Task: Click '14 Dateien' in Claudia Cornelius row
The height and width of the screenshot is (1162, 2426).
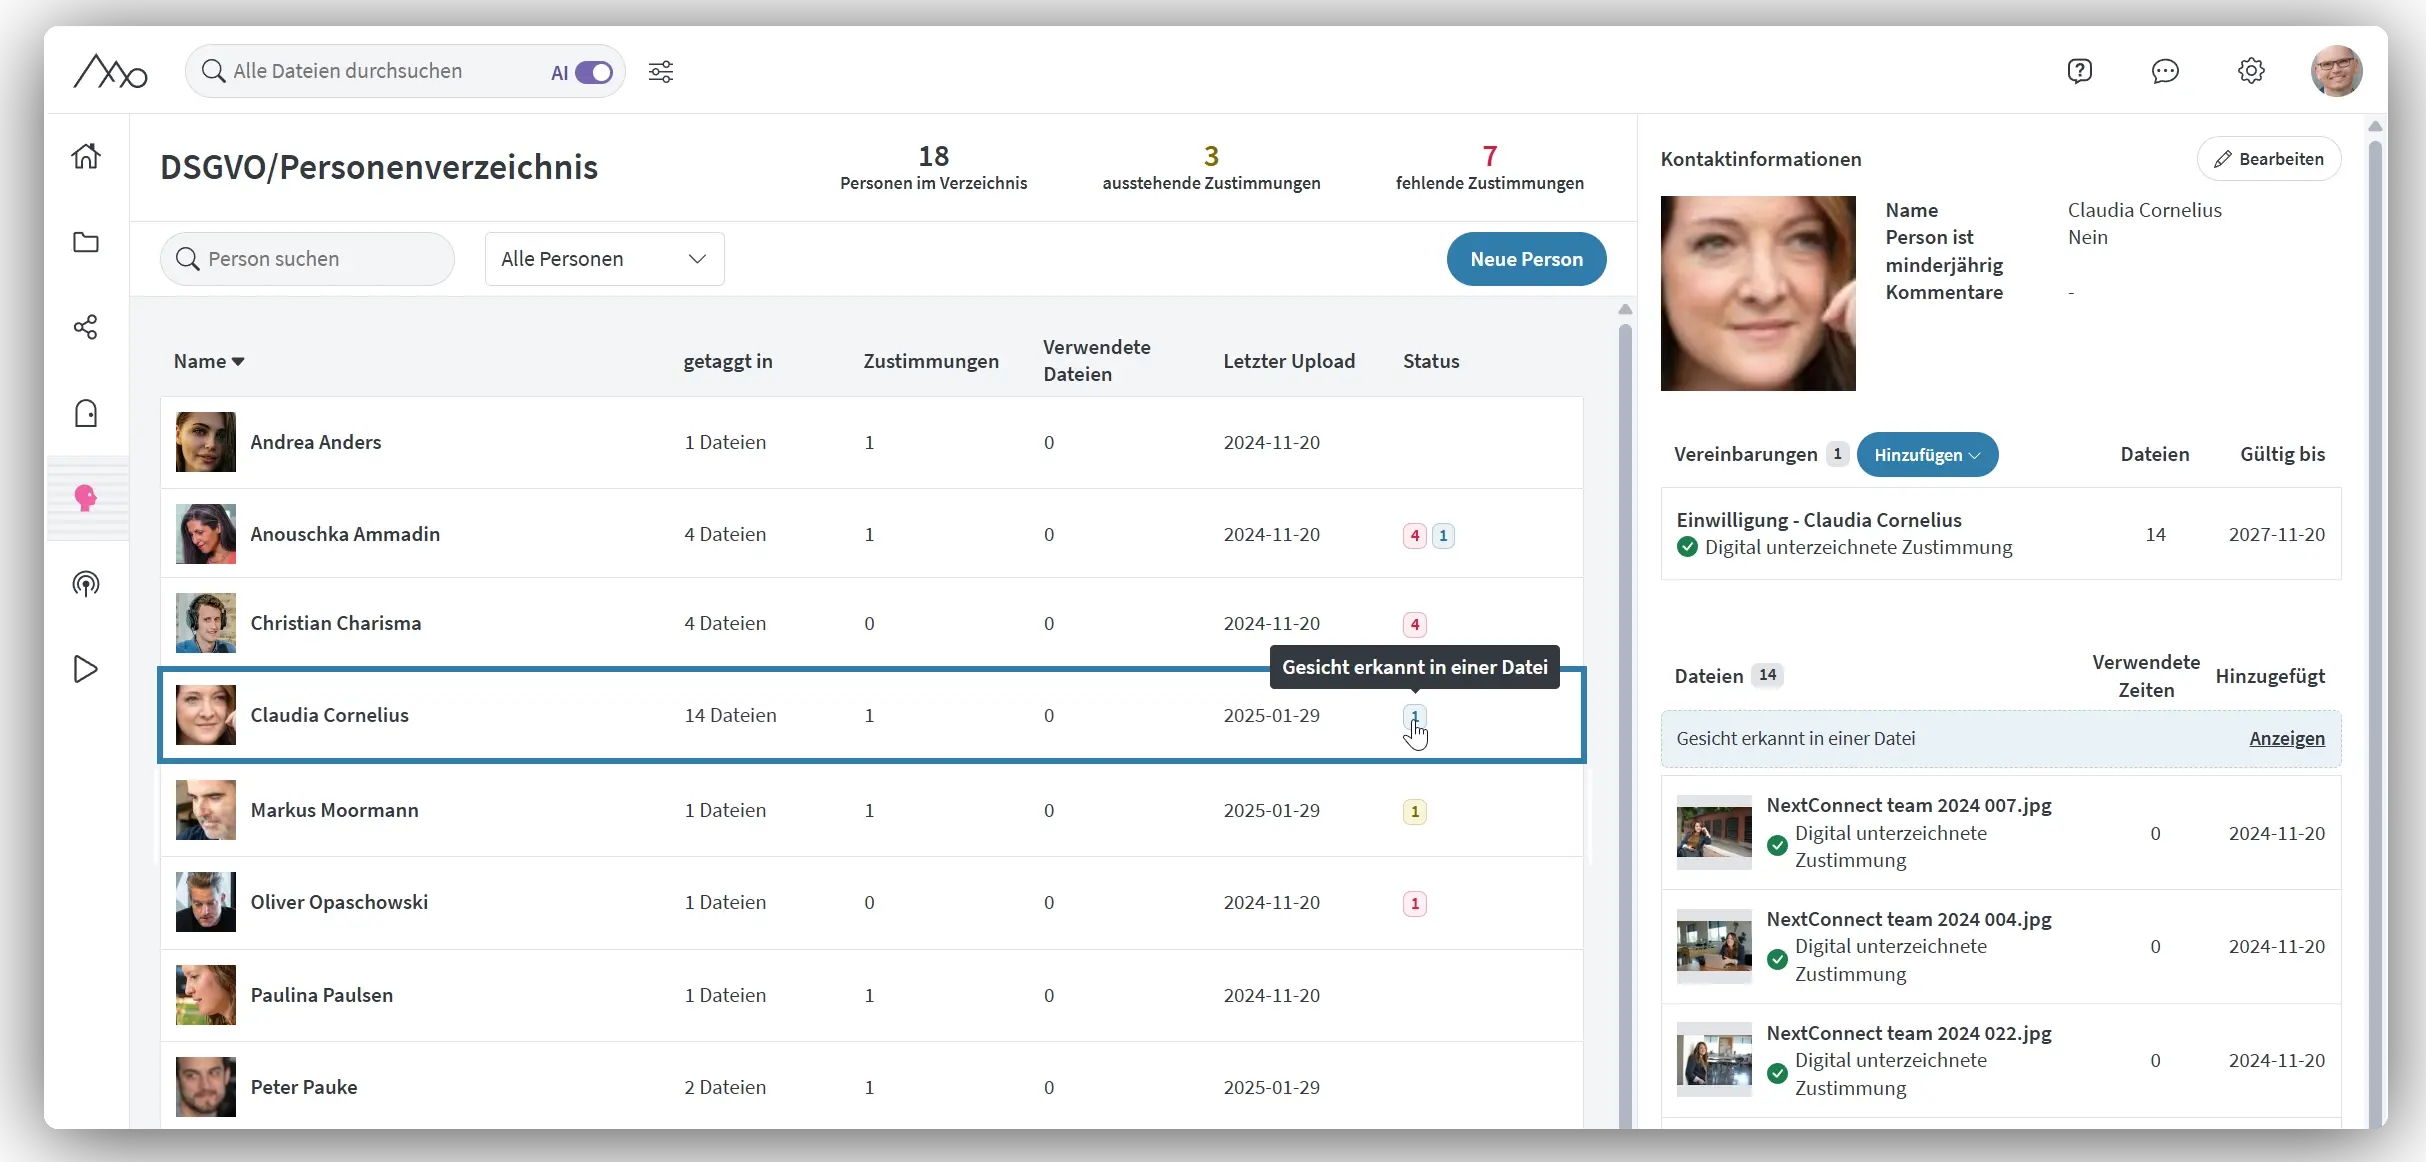Action: [730, 715]
